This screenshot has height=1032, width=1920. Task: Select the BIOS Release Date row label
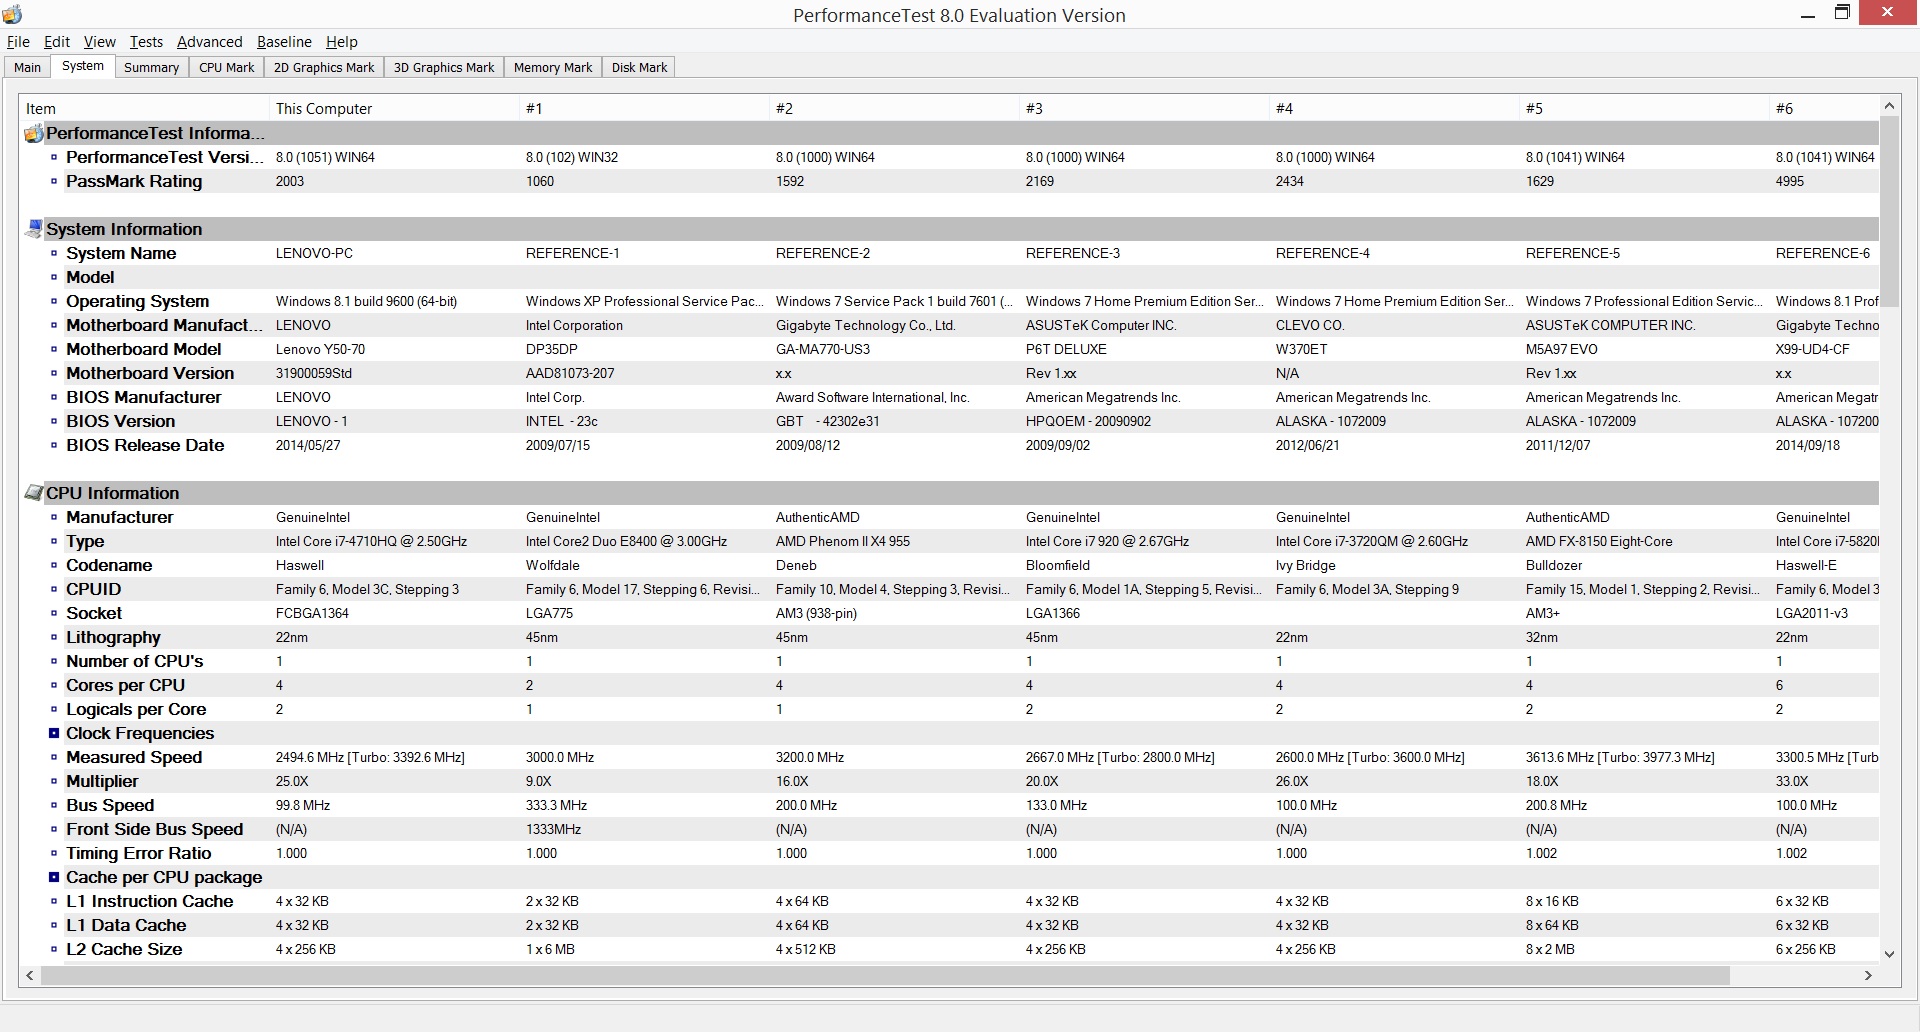(145, 445)
